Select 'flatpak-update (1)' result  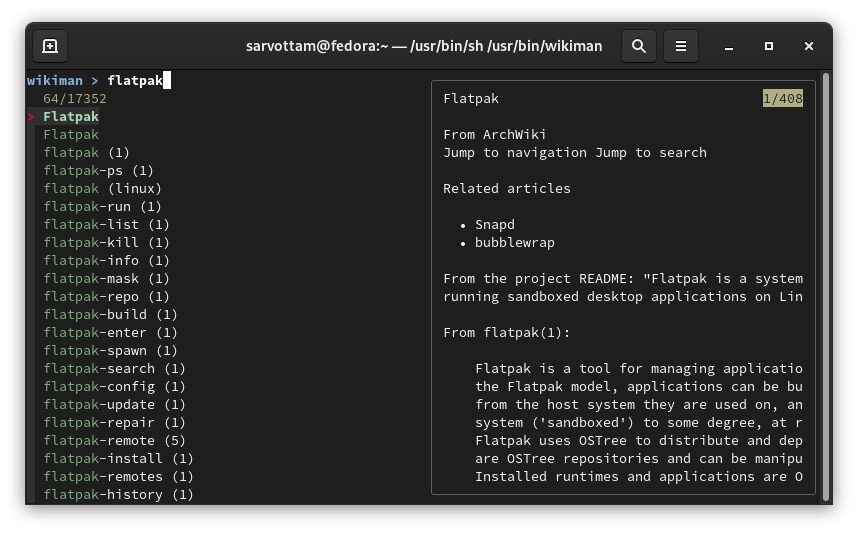(114, 405)
